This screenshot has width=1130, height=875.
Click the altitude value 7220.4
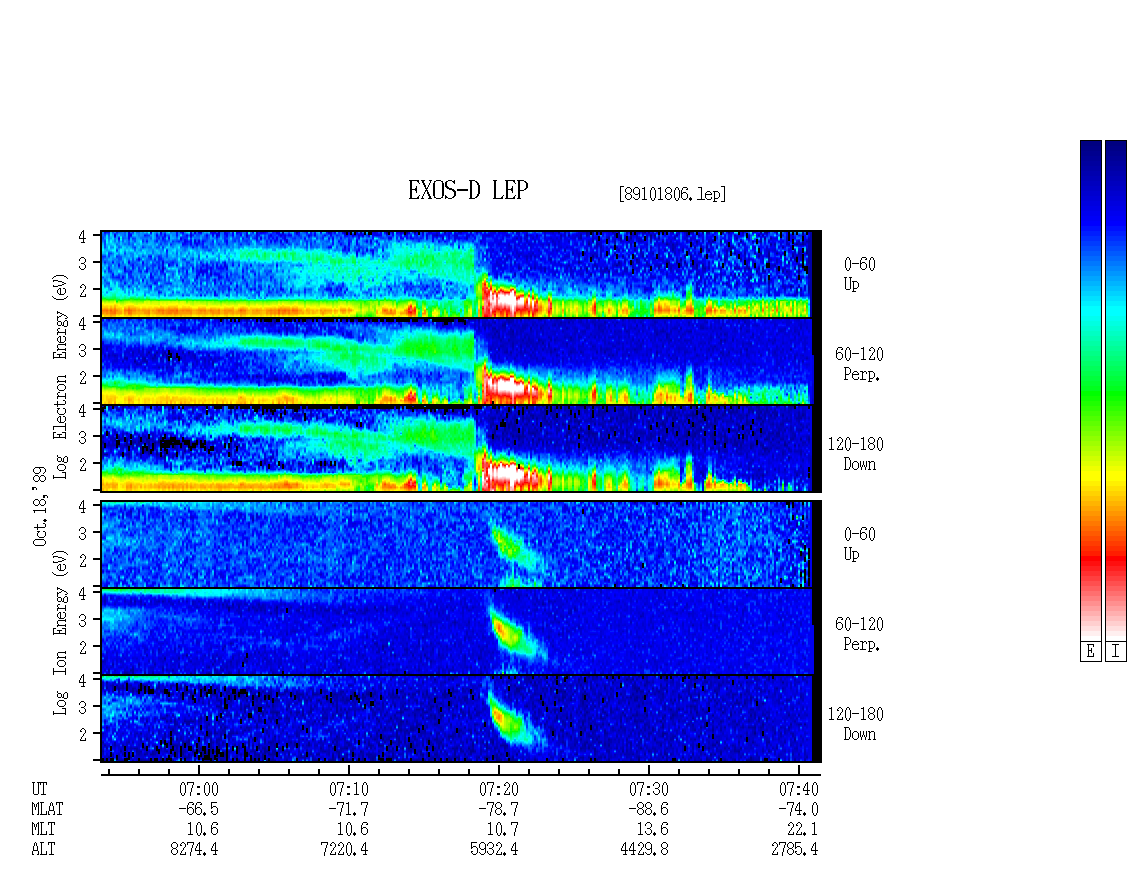tap(344, 850)
